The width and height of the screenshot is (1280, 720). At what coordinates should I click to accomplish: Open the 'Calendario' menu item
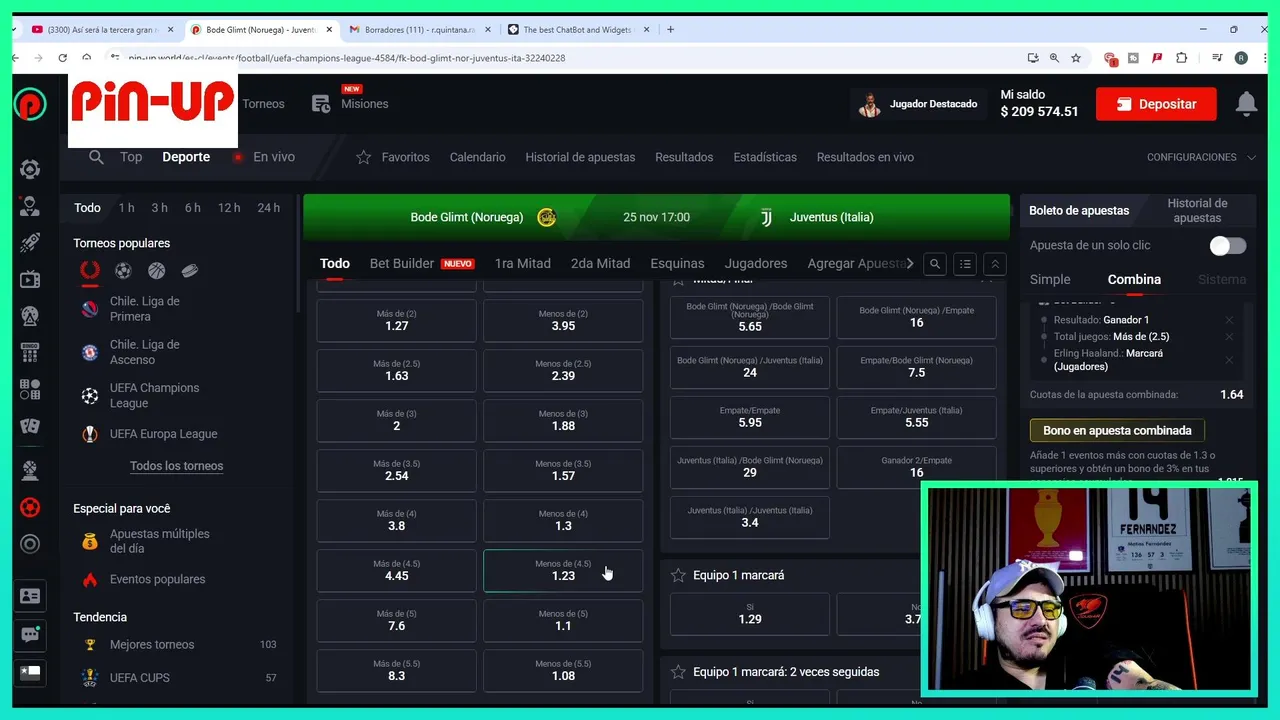click(x=477, y=157)
